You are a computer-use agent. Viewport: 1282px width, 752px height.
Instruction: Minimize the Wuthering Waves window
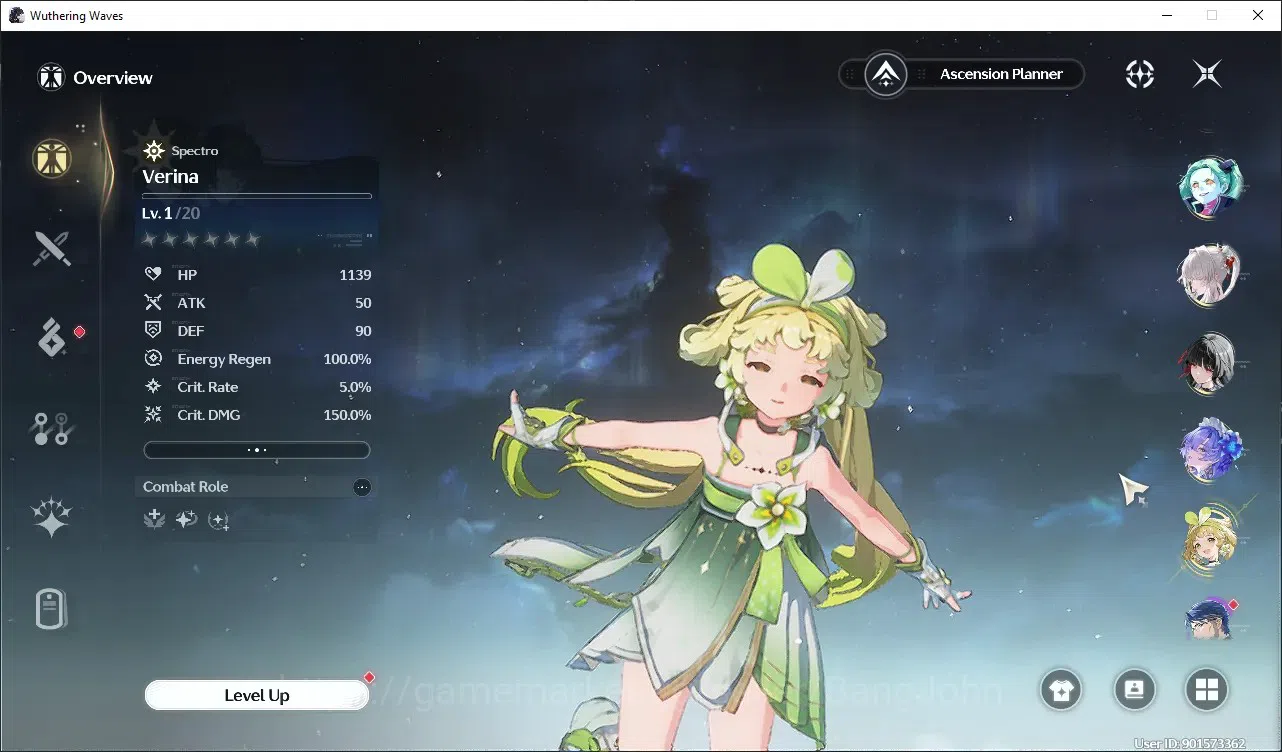pos(1166,15)
